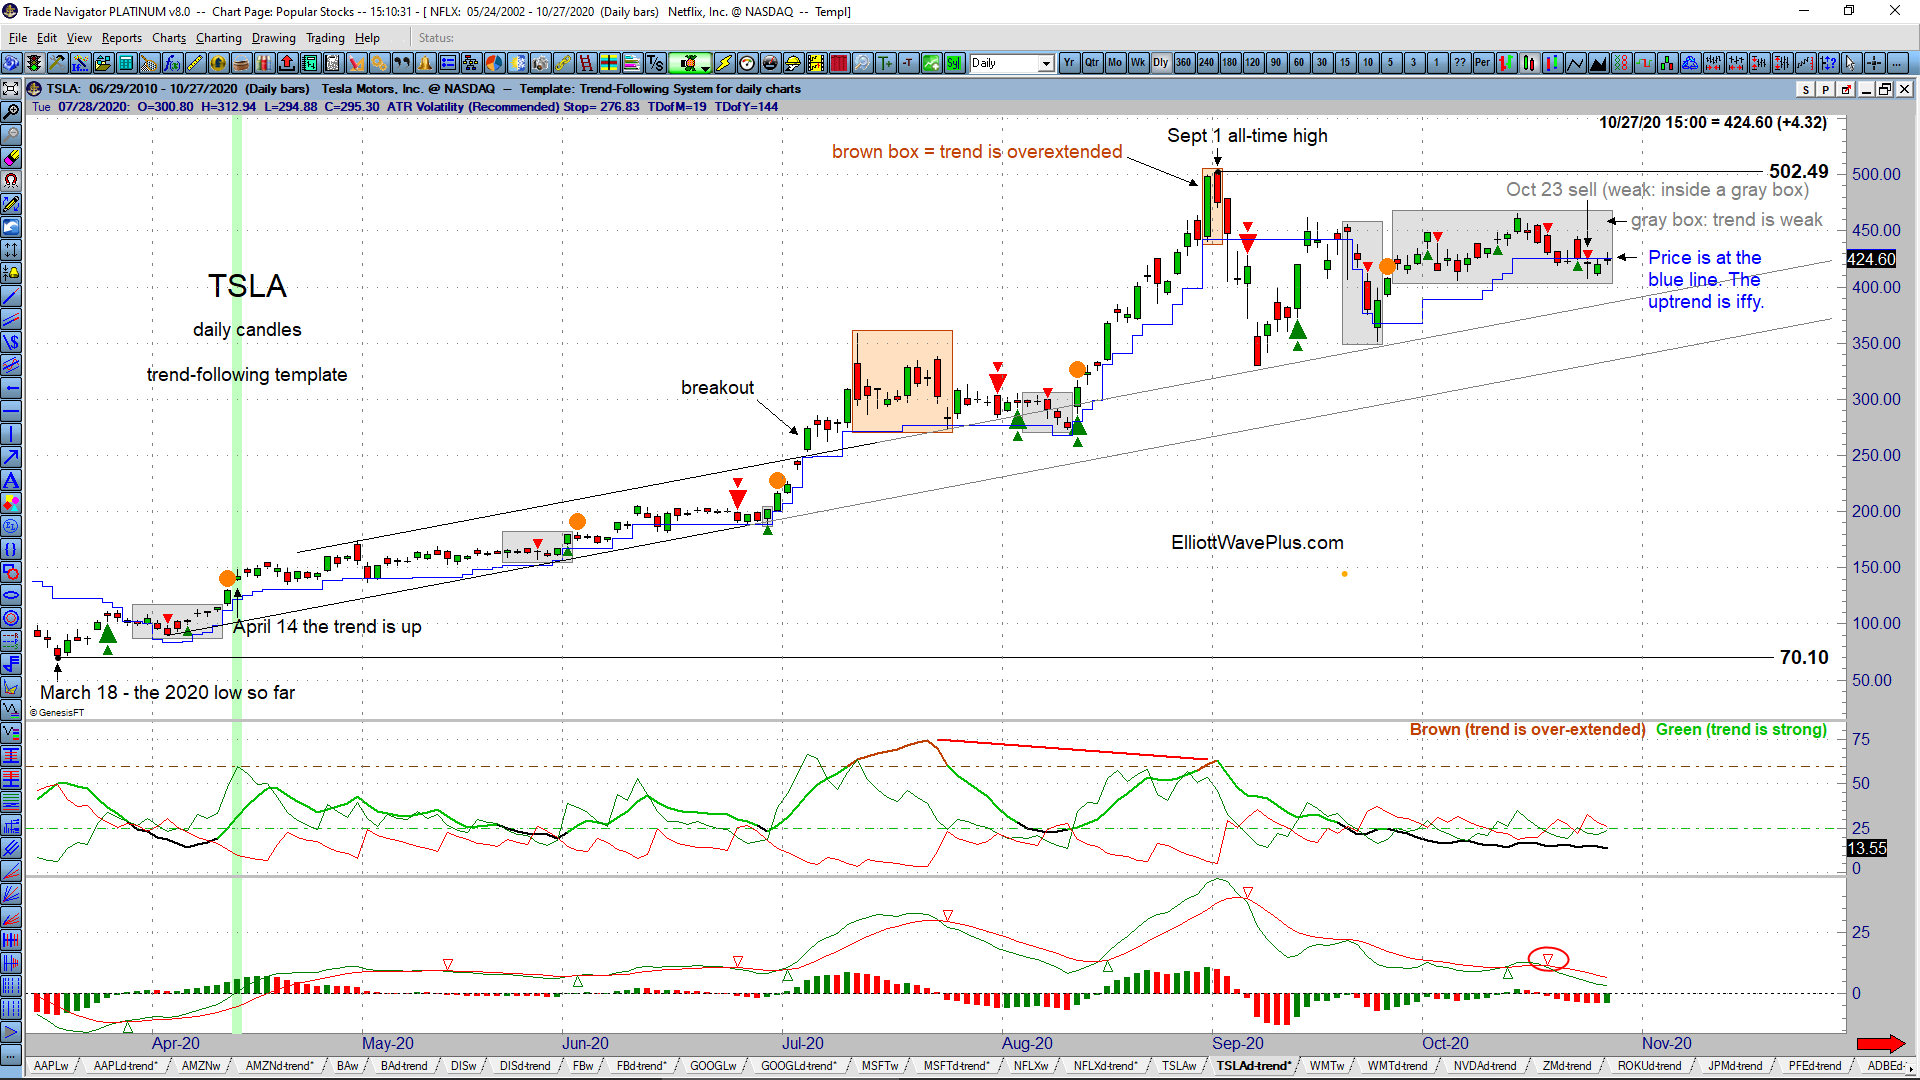Screen dimensions: 1920x1080
Task: Toggle the Wk weekly period button
Action: [x=1139, y=63]
